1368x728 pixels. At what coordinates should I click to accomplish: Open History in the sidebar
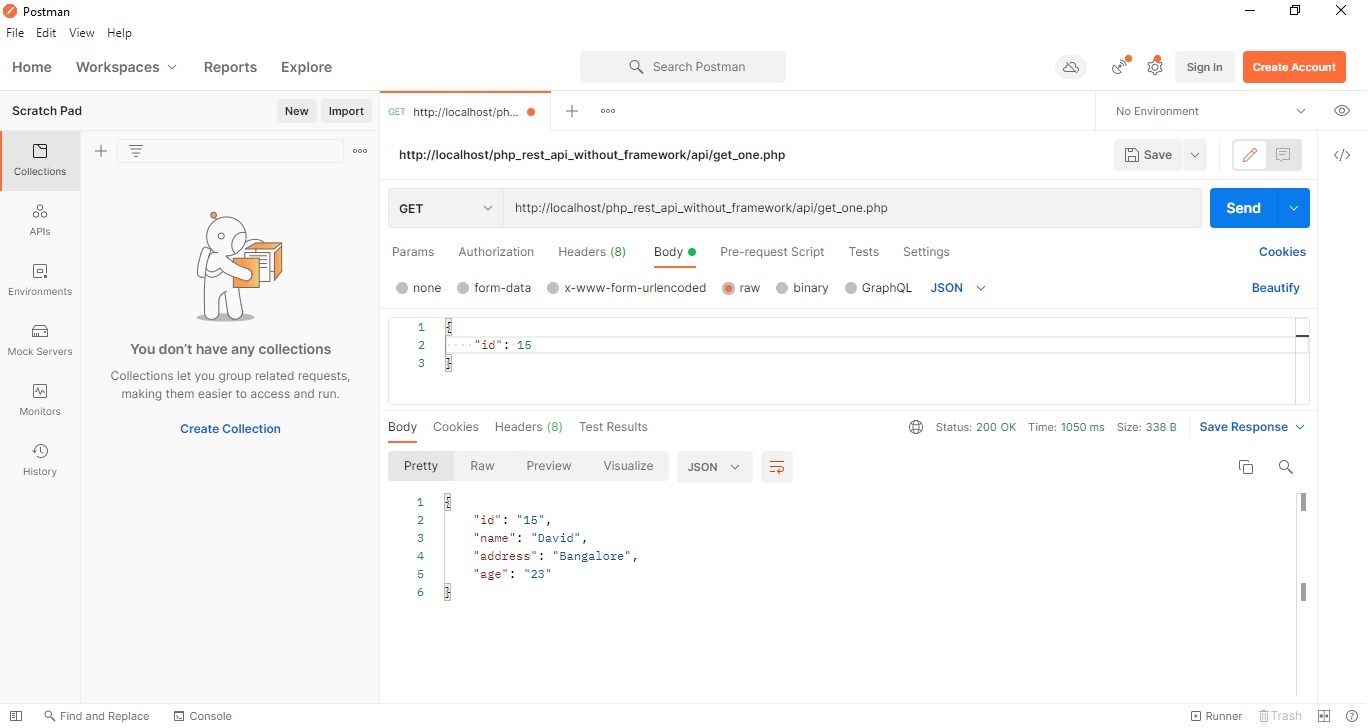(40, 459)
